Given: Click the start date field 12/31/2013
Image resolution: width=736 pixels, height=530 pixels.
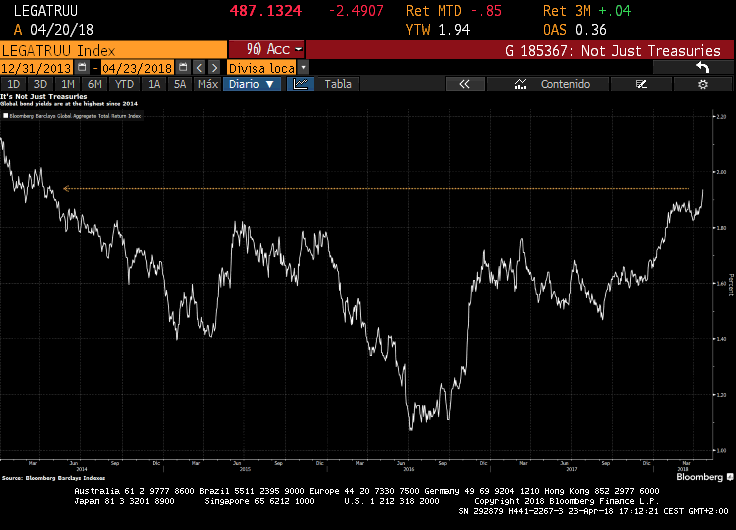Looking at the screenshot, I should point(37,68).
